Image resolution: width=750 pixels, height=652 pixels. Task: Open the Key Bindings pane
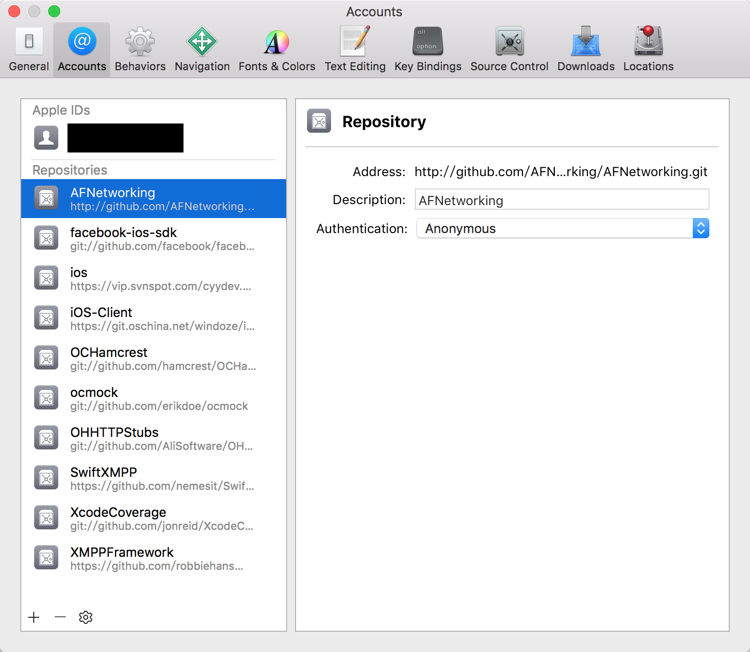pos(428,50)
